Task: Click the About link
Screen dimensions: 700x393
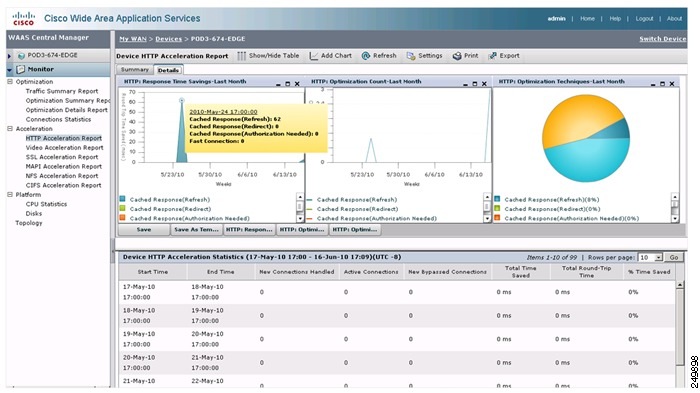Action: click(x=675, y=19)
